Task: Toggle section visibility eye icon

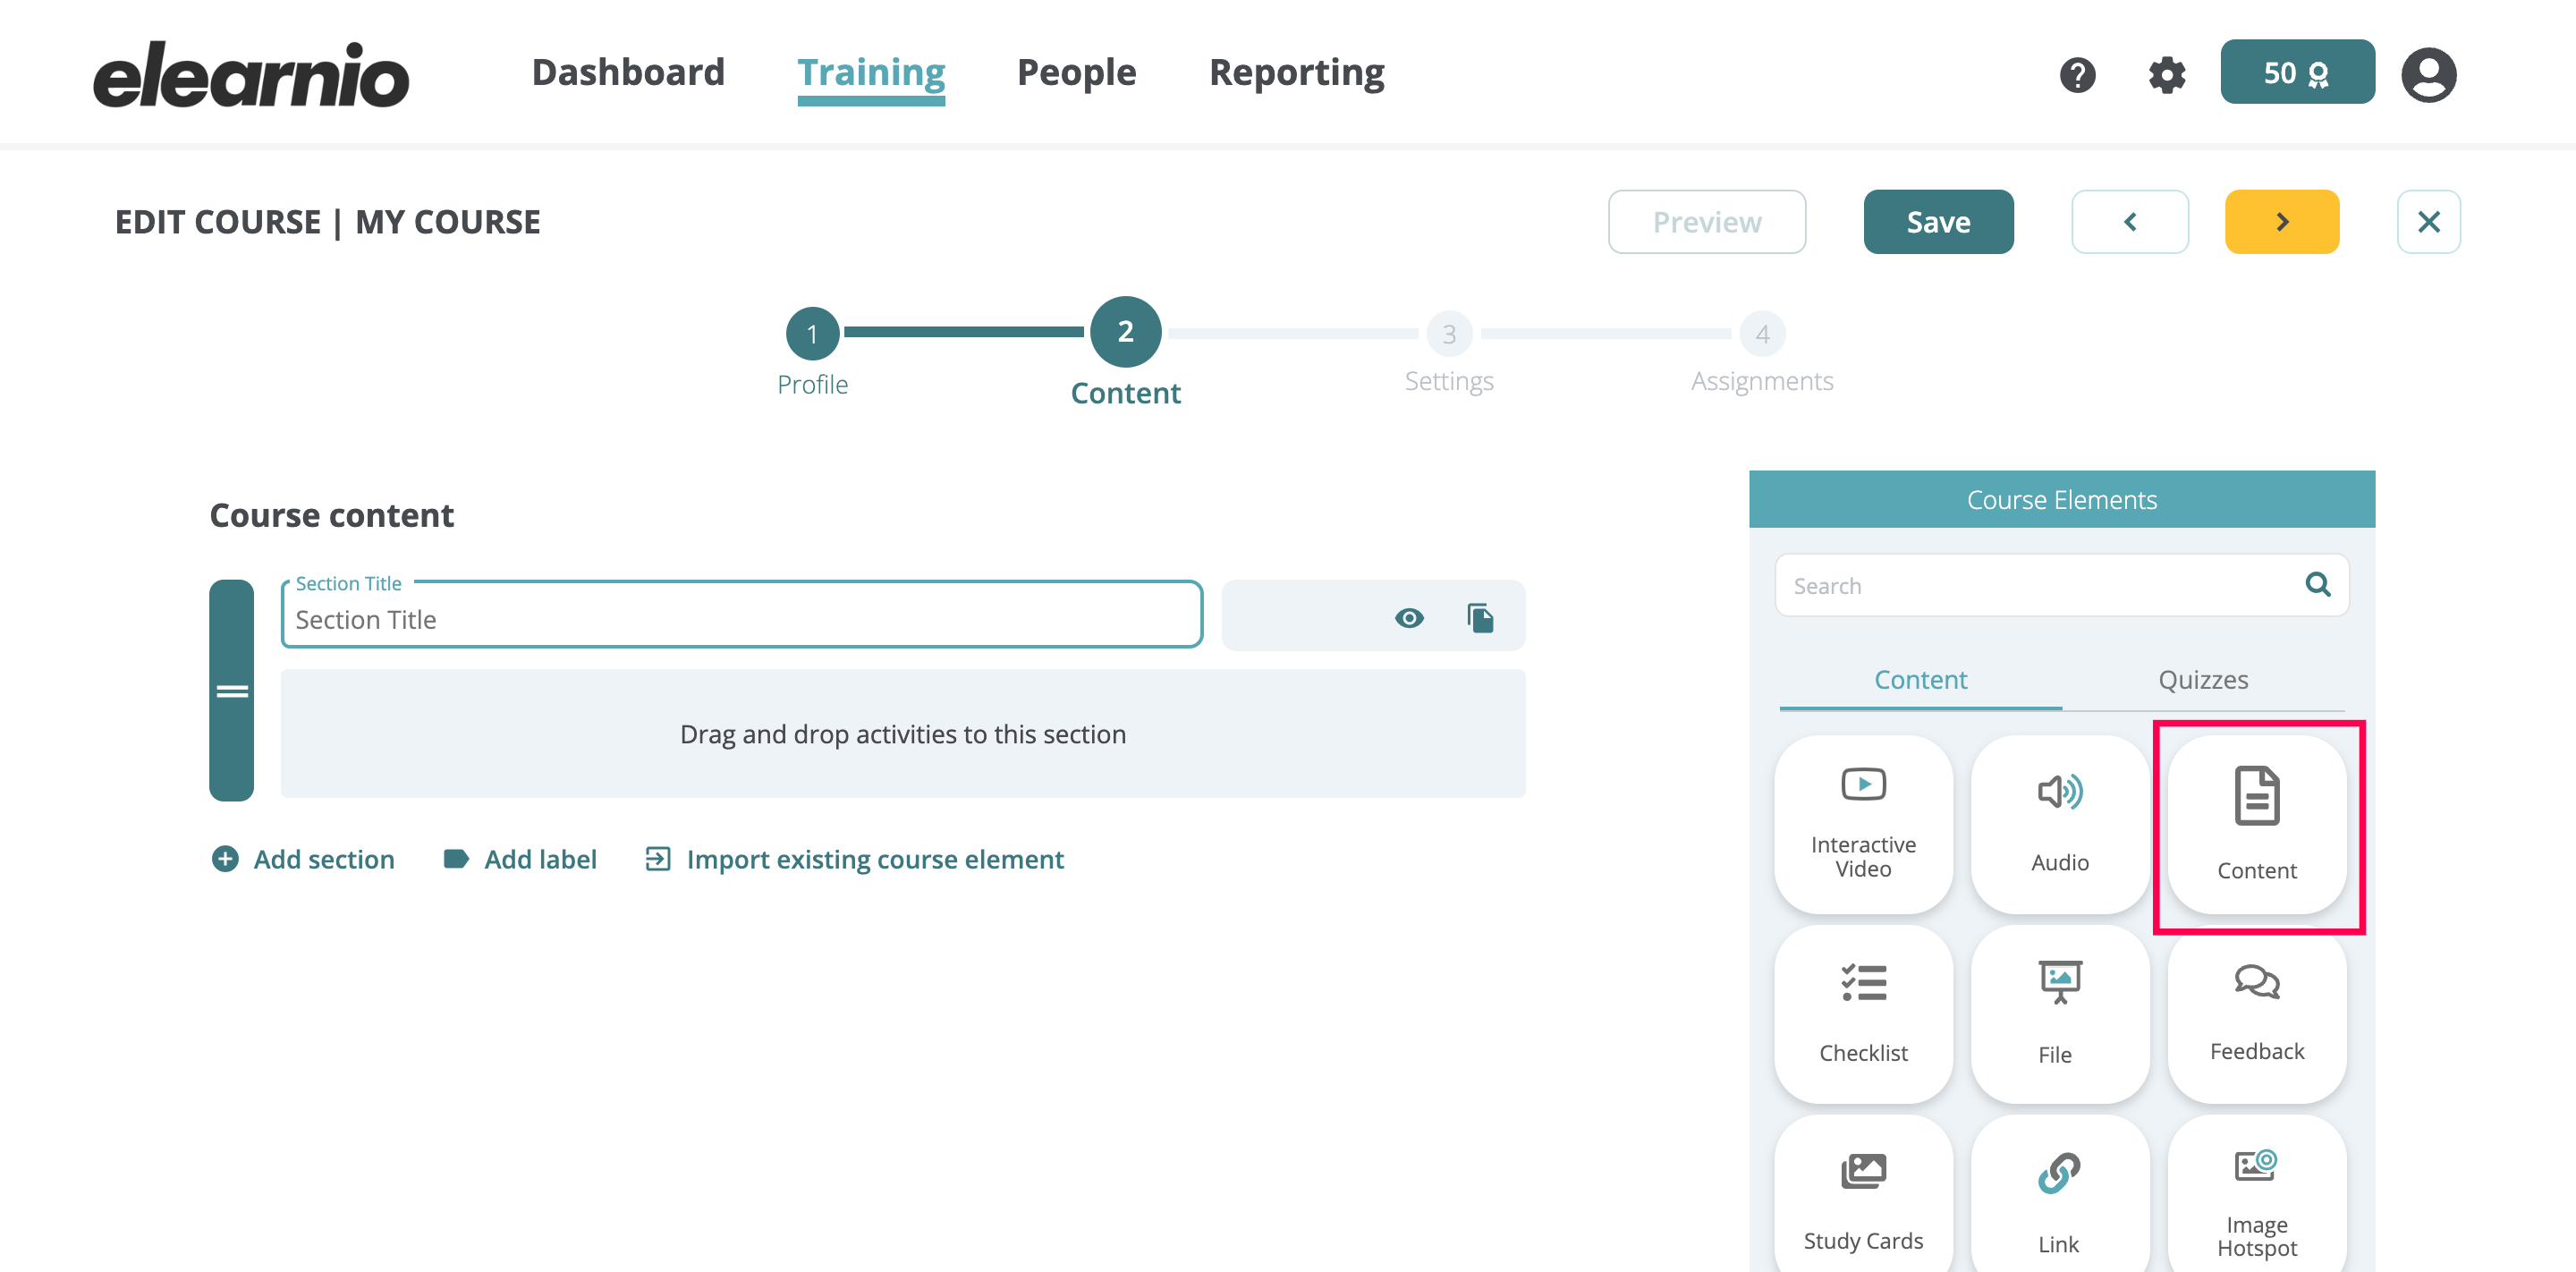Action: point(1408,618)
